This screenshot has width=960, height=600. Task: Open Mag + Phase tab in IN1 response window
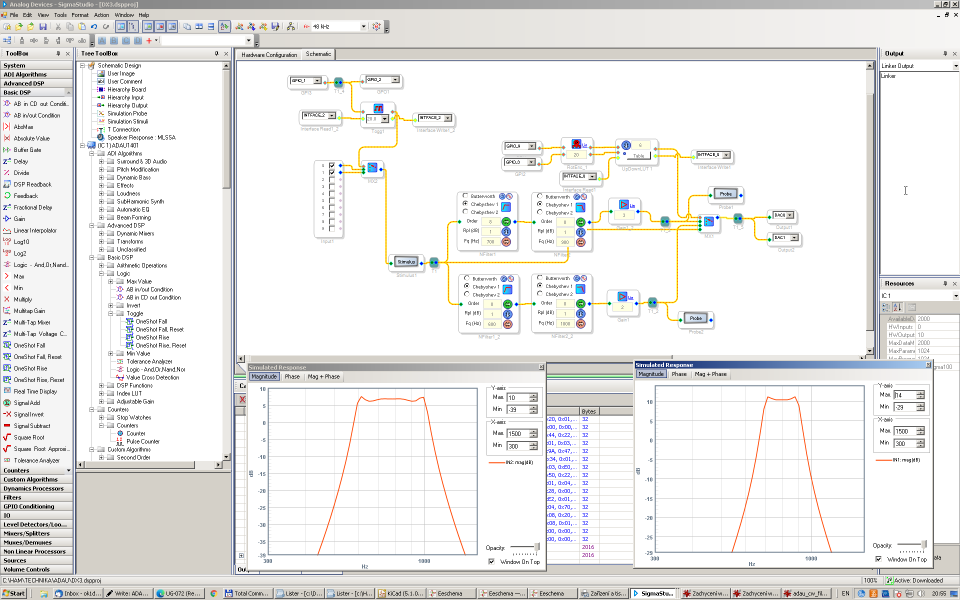click(710, 373)
